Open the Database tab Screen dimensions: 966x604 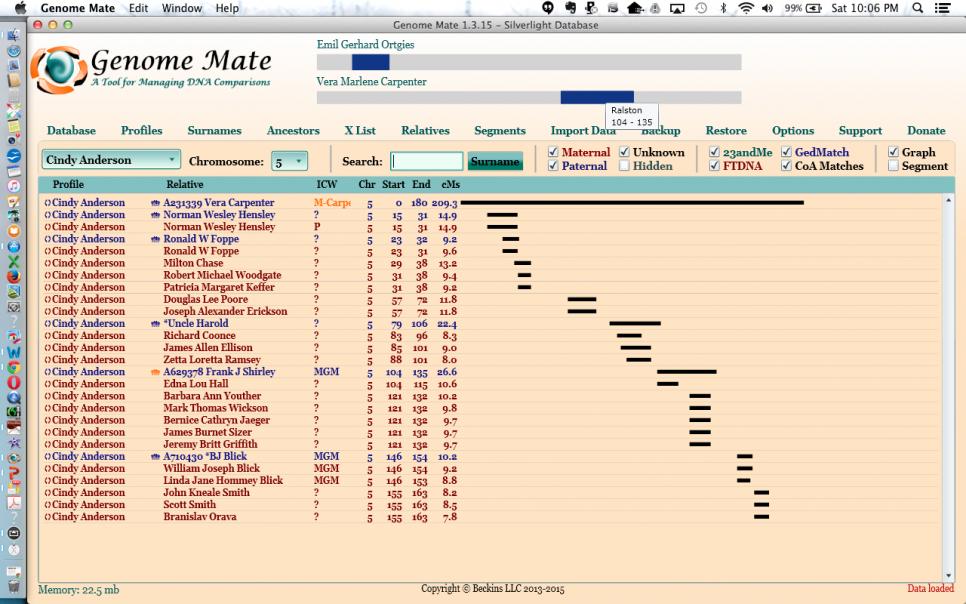pyautogui.click(x=71, y=131)
